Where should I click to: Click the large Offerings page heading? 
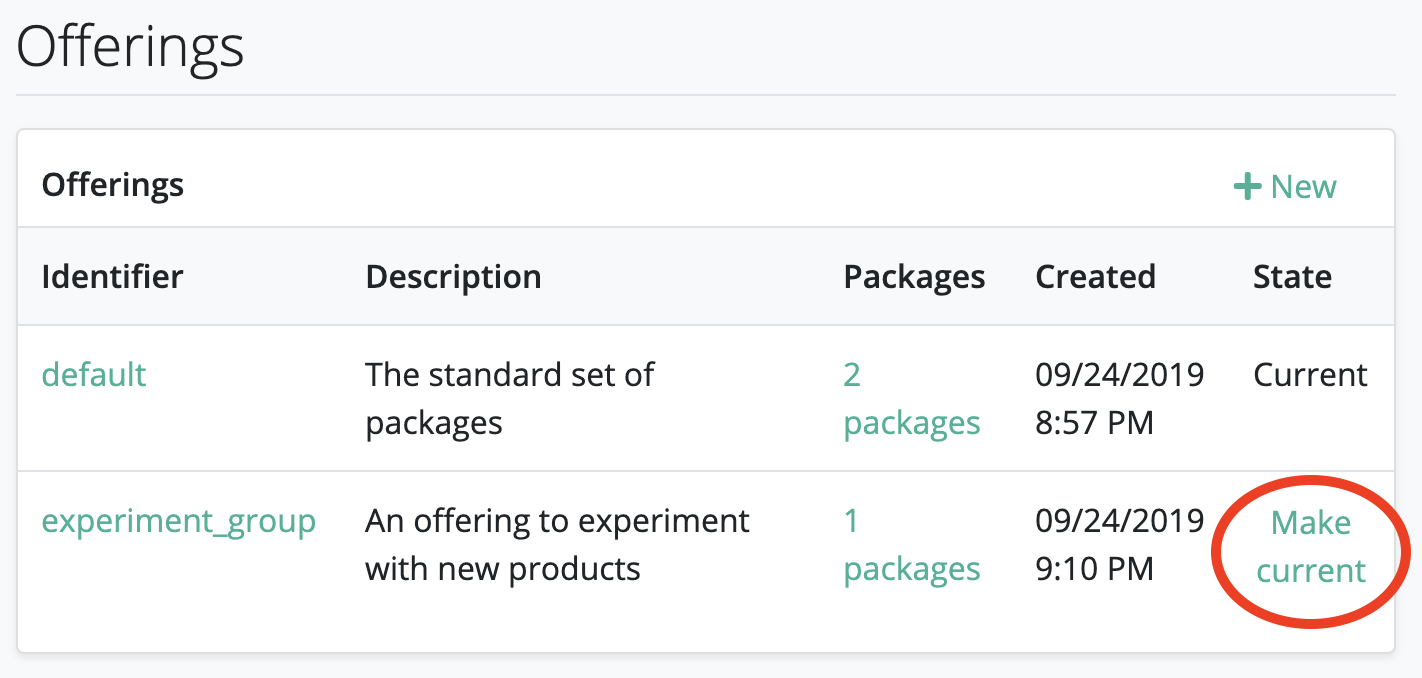click(x=130, y=47)
